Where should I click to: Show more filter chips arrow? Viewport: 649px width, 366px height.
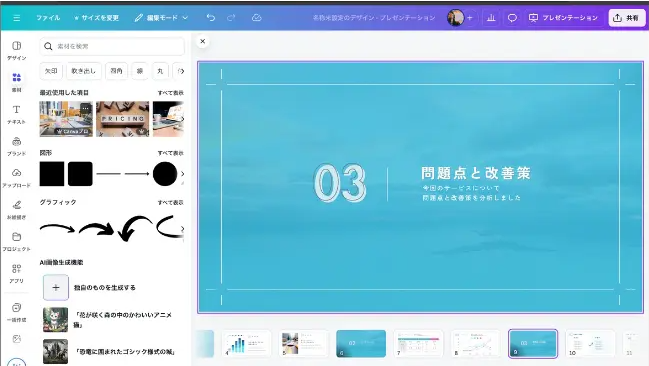coord(181,71)
